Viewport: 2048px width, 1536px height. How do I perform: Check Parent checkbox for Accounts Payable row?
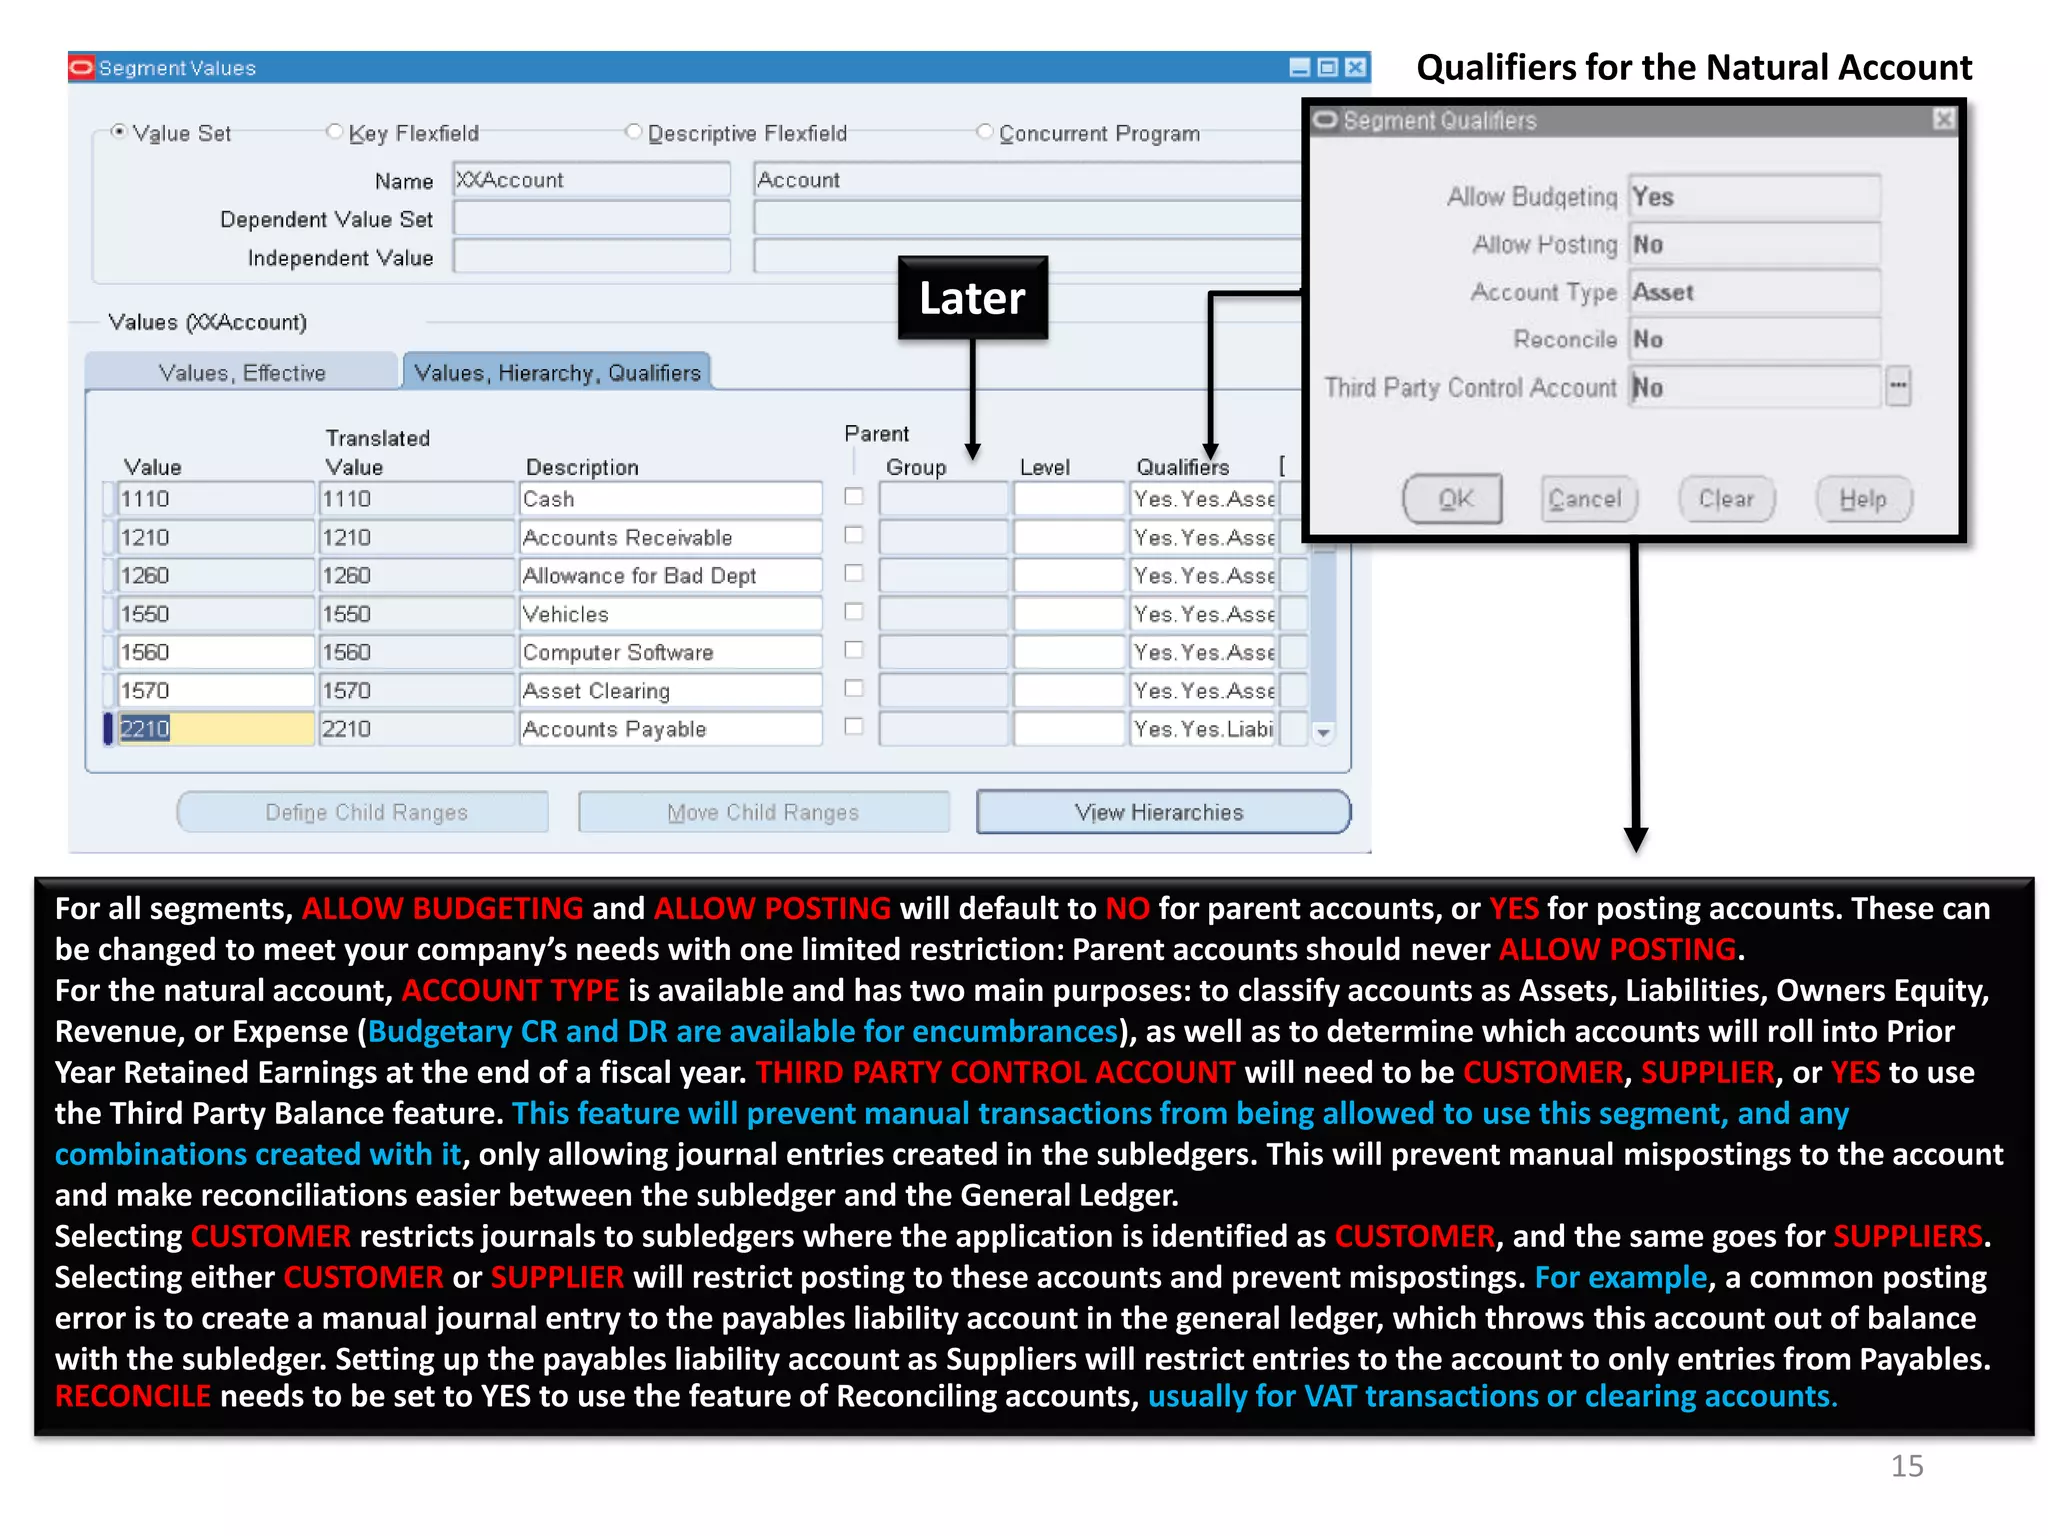[853, 726]
